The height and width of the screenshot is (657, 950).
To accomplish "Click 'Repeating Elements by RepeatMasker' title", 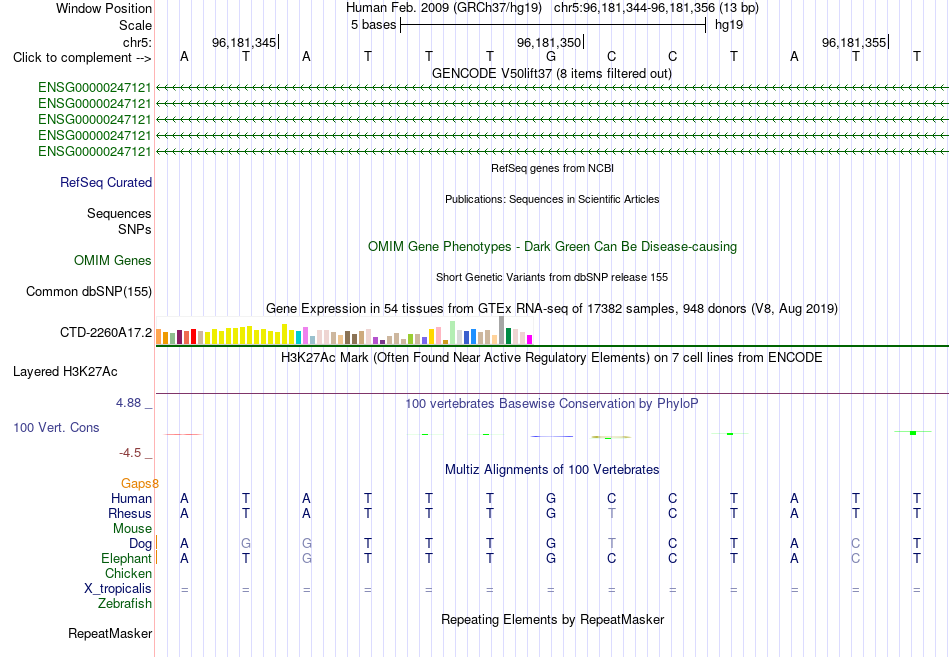I will click(x=552, y=620).
